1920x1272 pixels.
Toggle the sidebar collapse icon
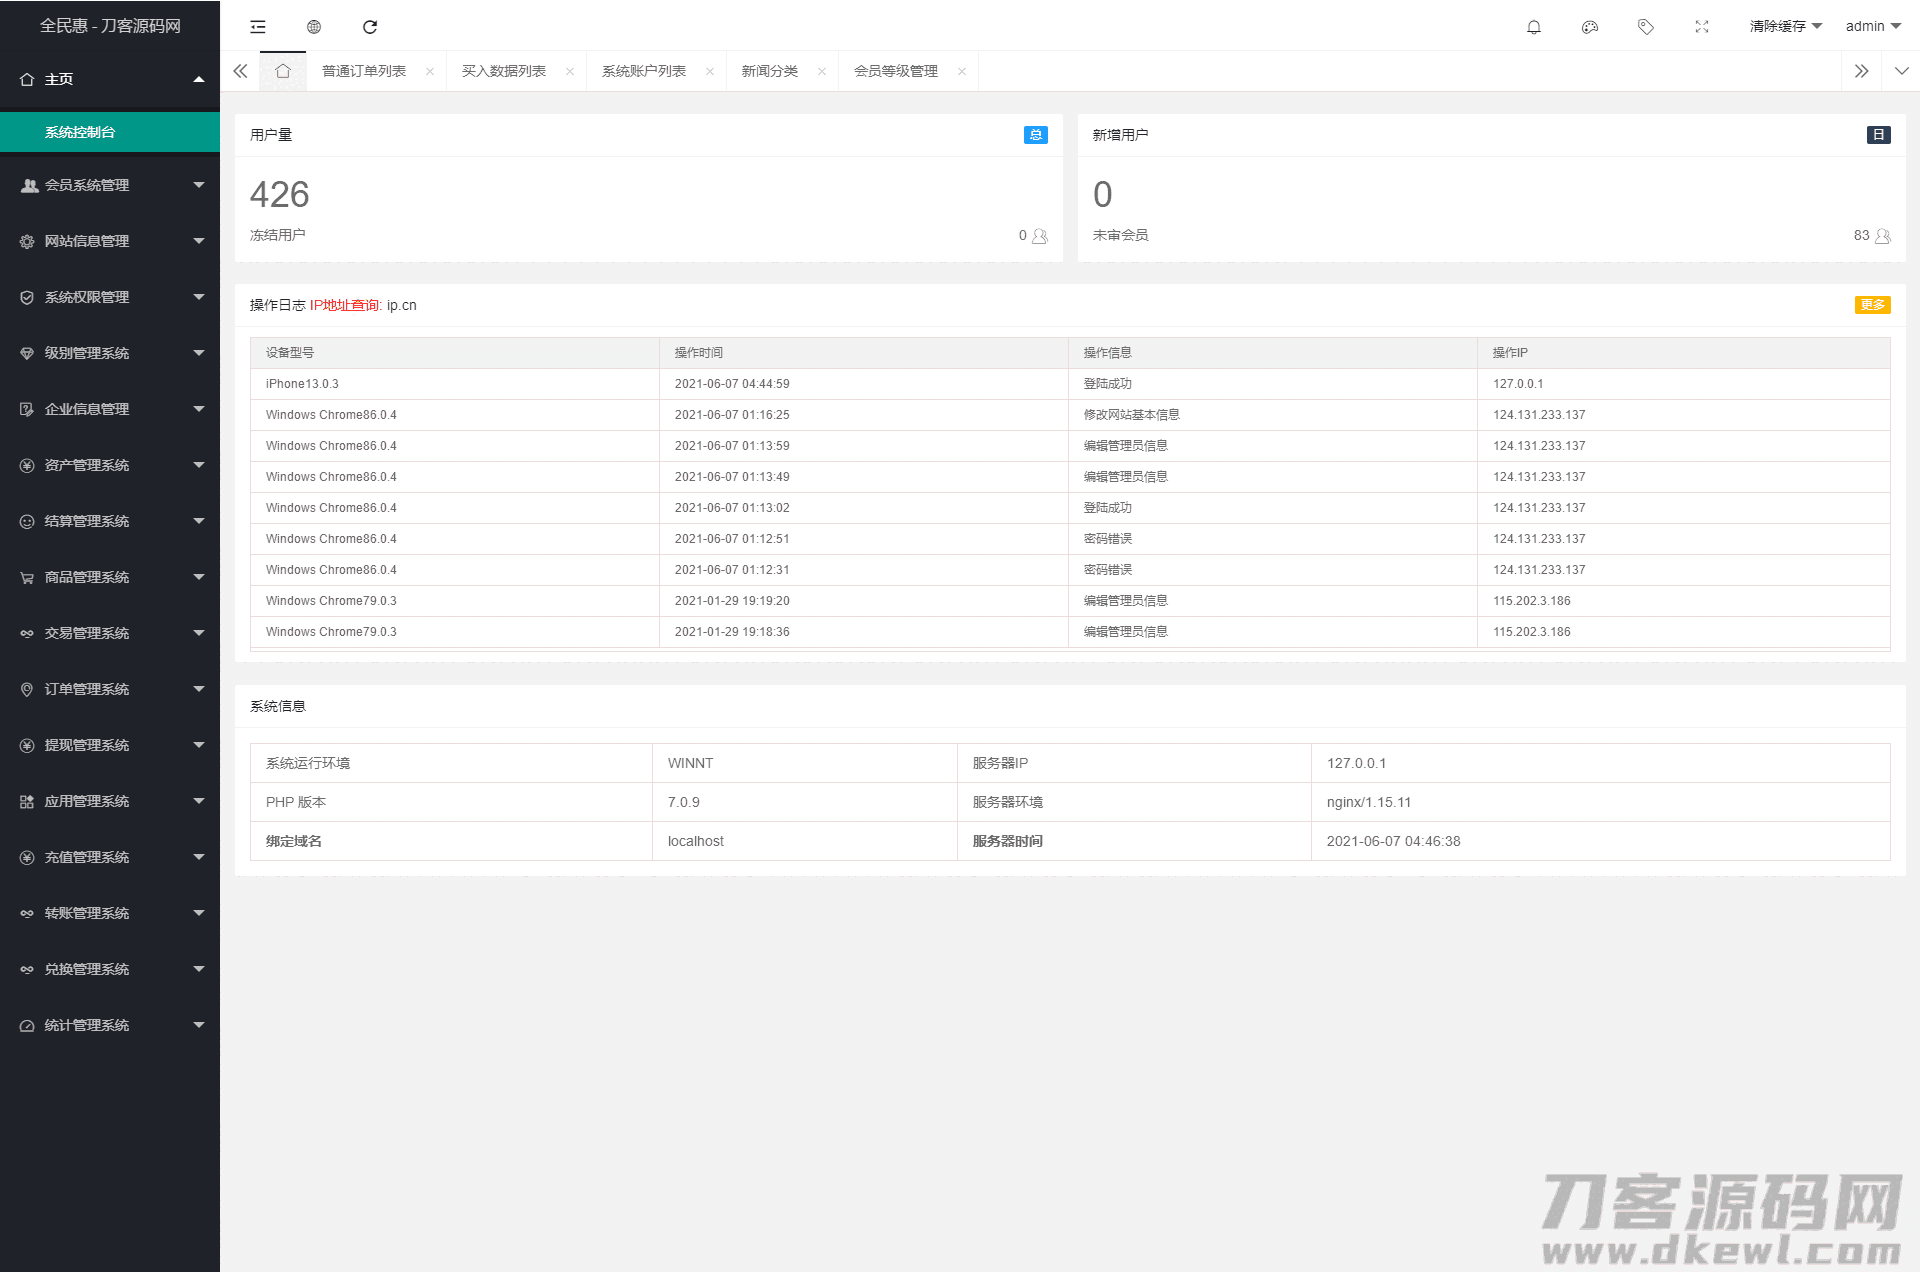point(258,27)
